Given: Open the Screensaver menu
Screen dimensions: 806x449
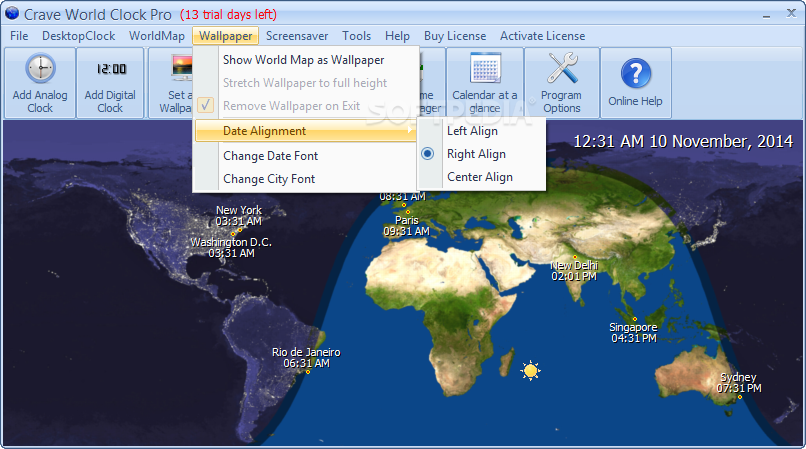Looking at the screenshot, I should pyautogui.click(x=297, y=36).
